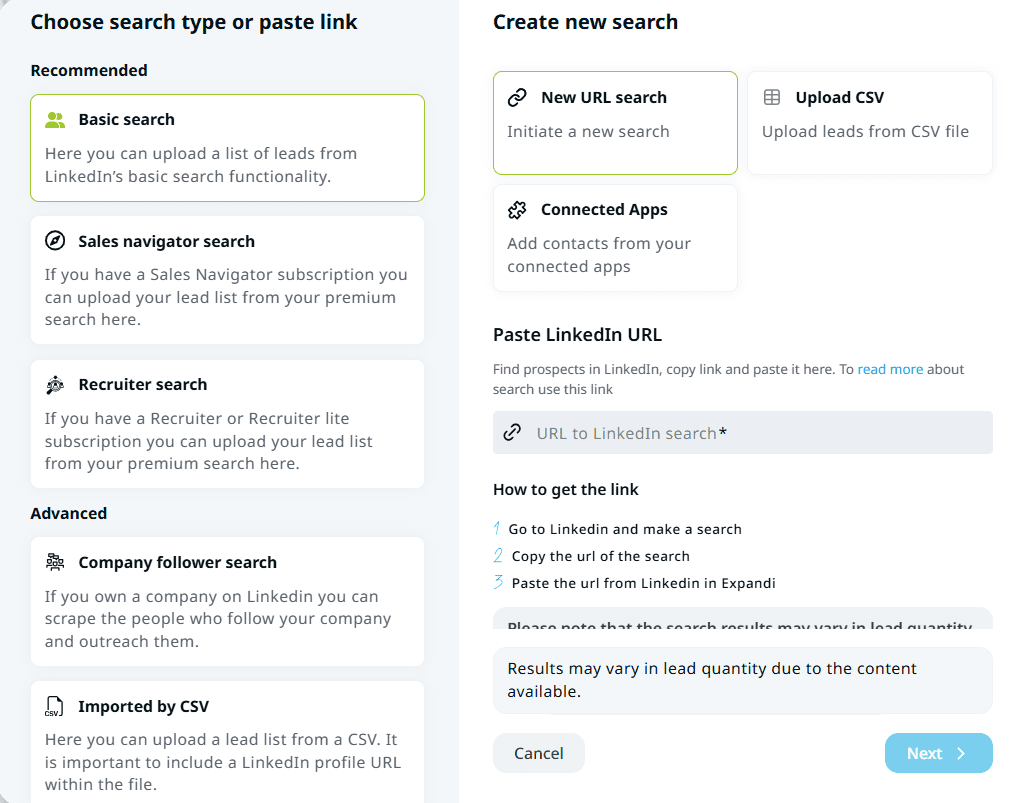Choose the Imported by CSV option
The height and width of the screenshot is (803, 1021).
[227, 740]
